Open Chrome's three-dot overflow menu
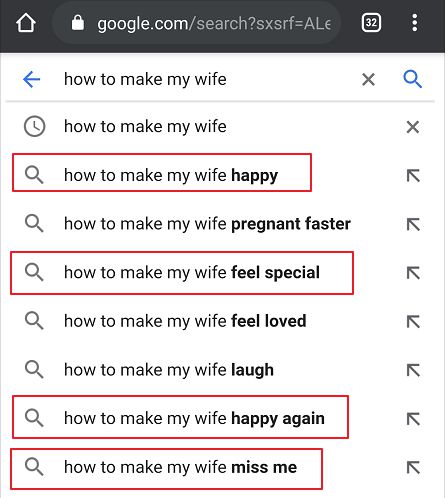Viewport: 445px width, 498px height. tap(414, 23)
